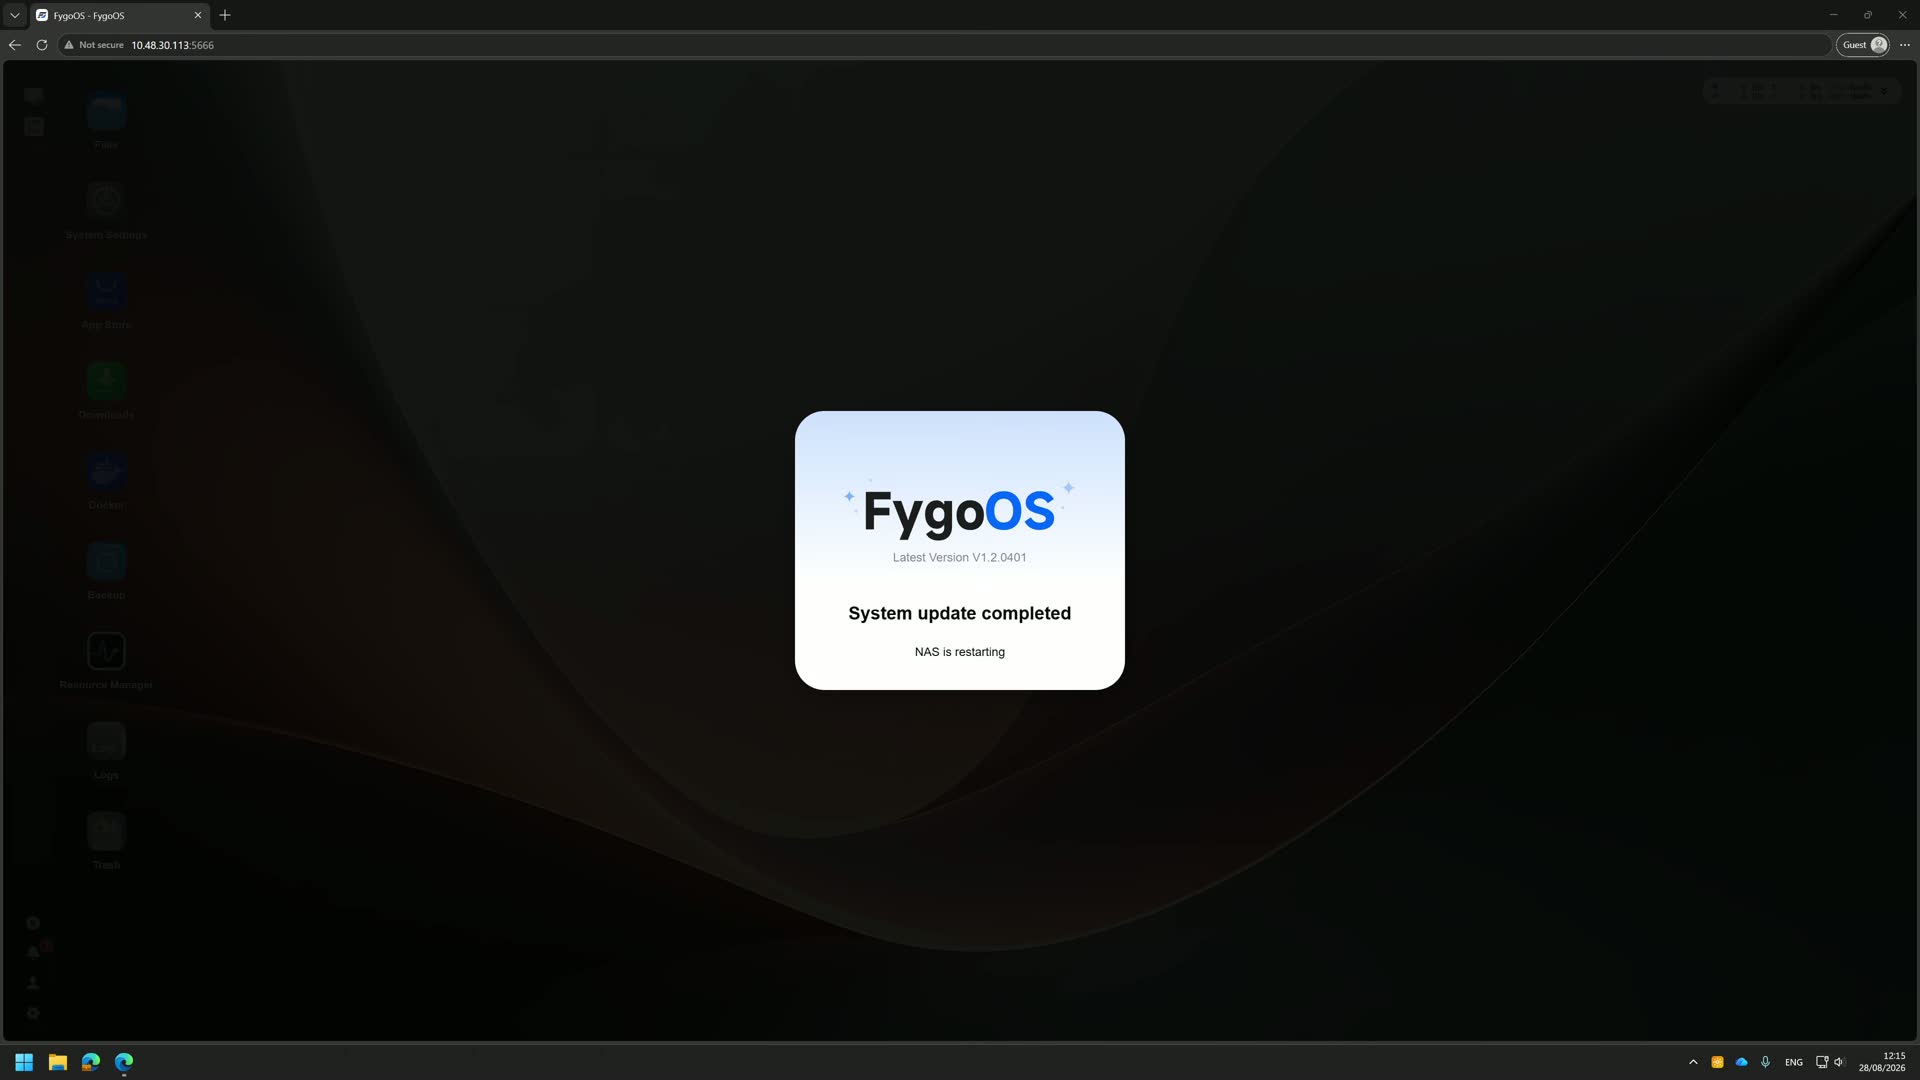This screenshot has height=1080, width=1920.
Task: Expand the double-chevron in top-right status widget
Action: click(x=1884, y=91)
